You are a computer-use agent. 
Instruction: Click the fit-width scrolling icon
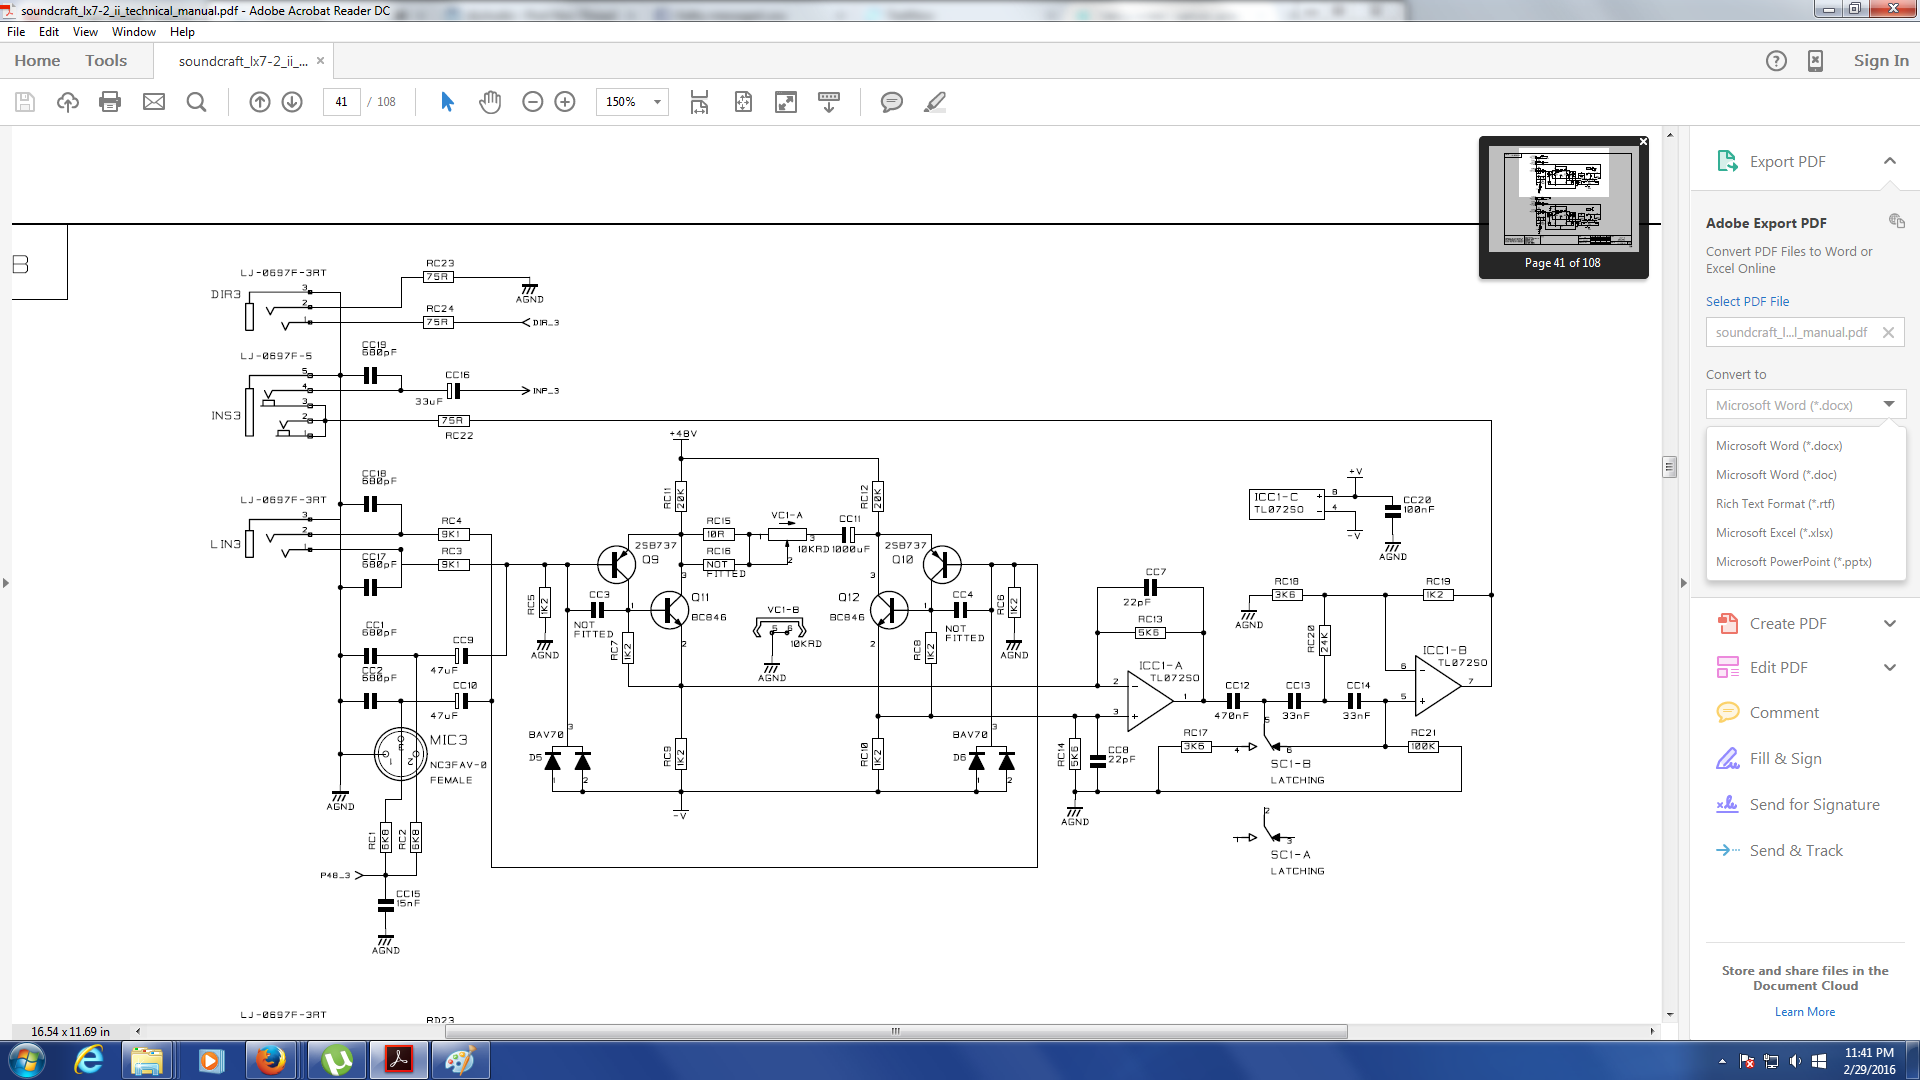coord(699,102)
